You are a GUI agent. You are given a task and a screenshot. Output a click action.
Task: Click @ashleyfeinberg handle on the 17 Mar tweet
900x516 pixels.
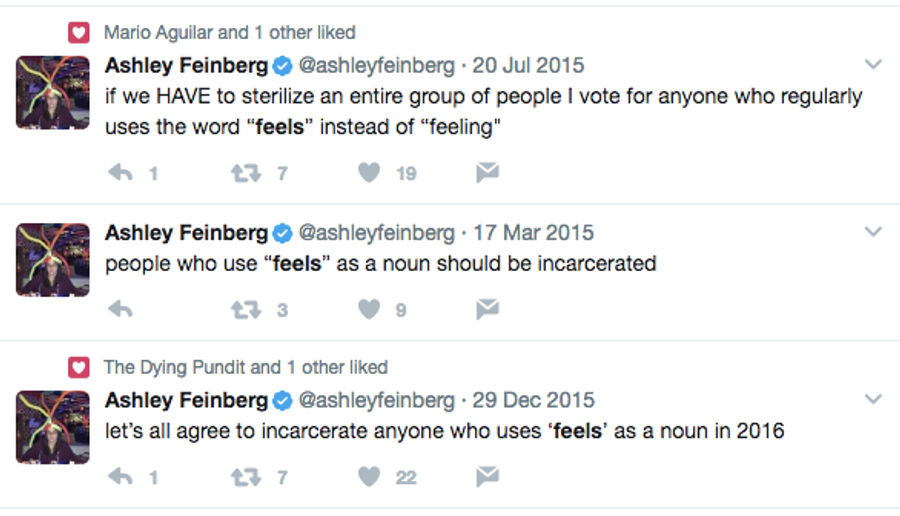click(x=377, y=233)
